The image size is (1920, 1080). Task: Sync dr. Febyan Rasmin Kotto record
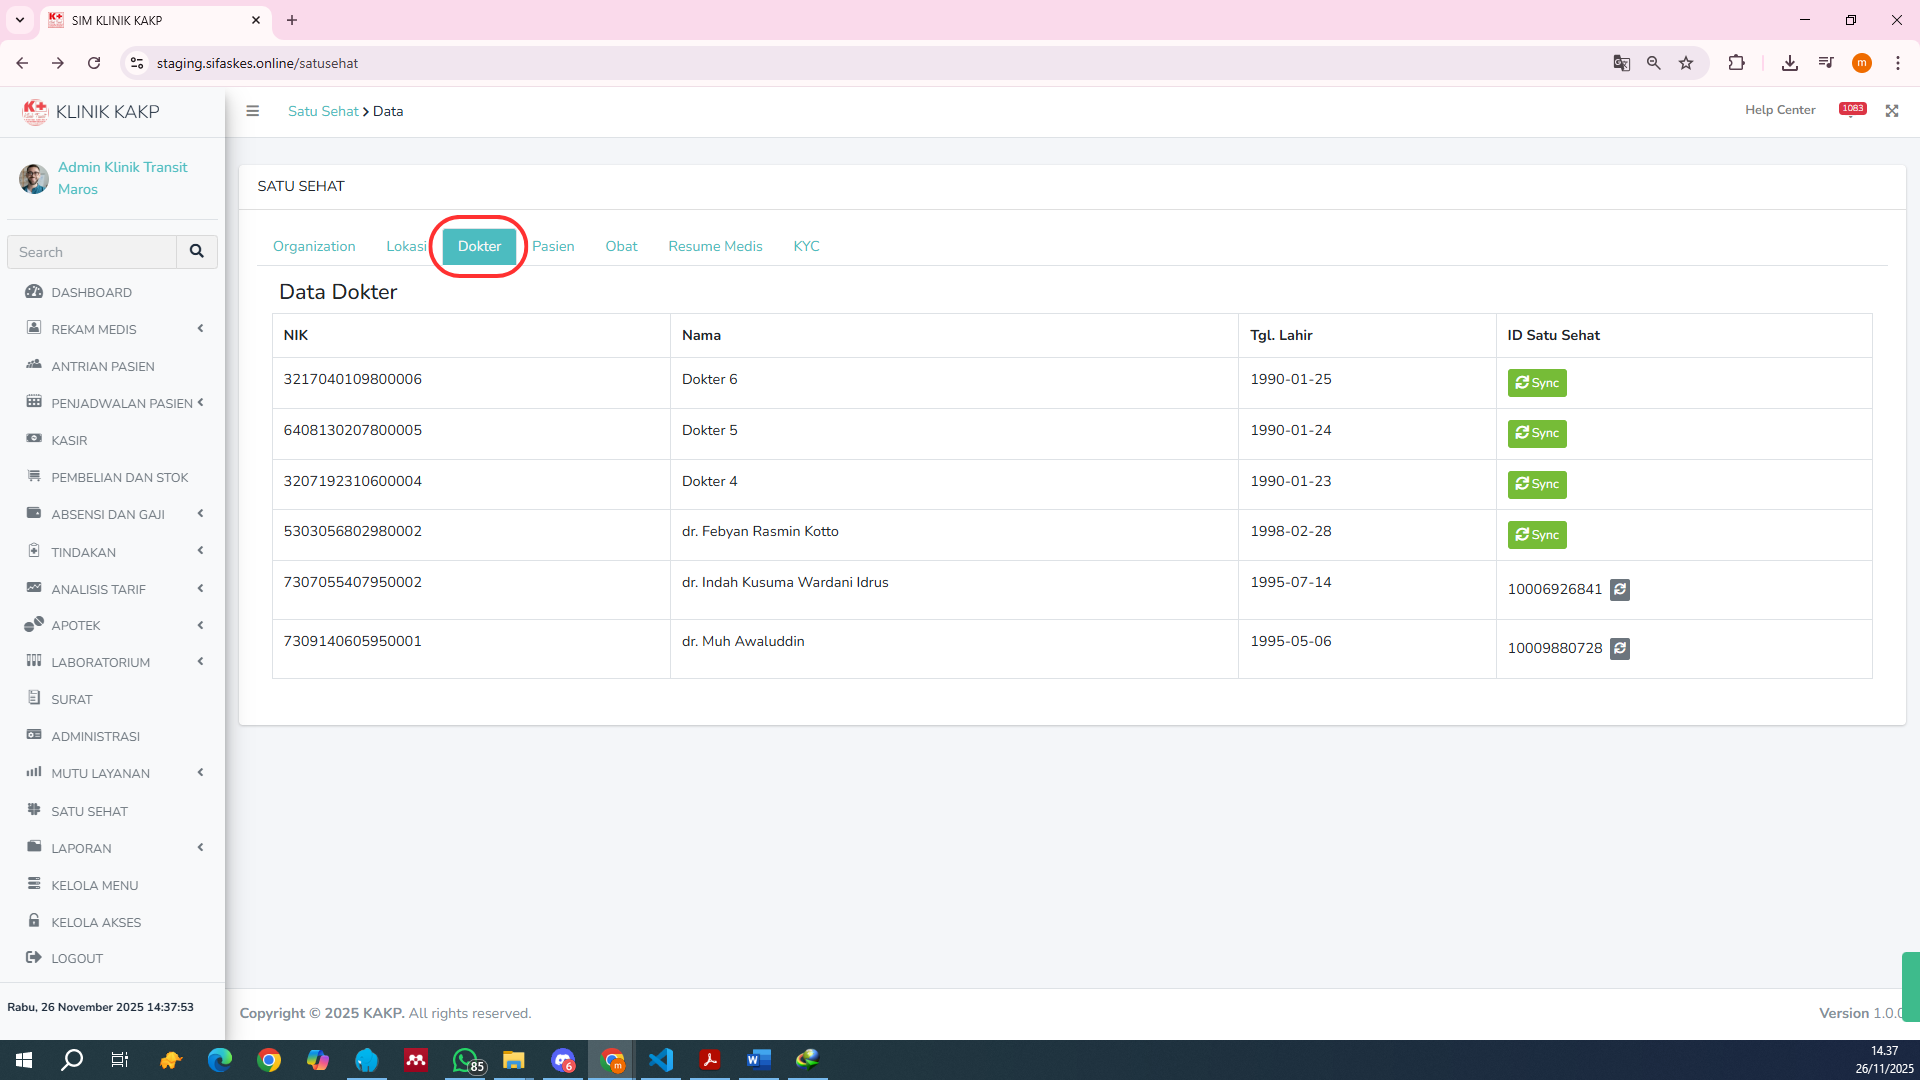click(x=1537, y=535)
